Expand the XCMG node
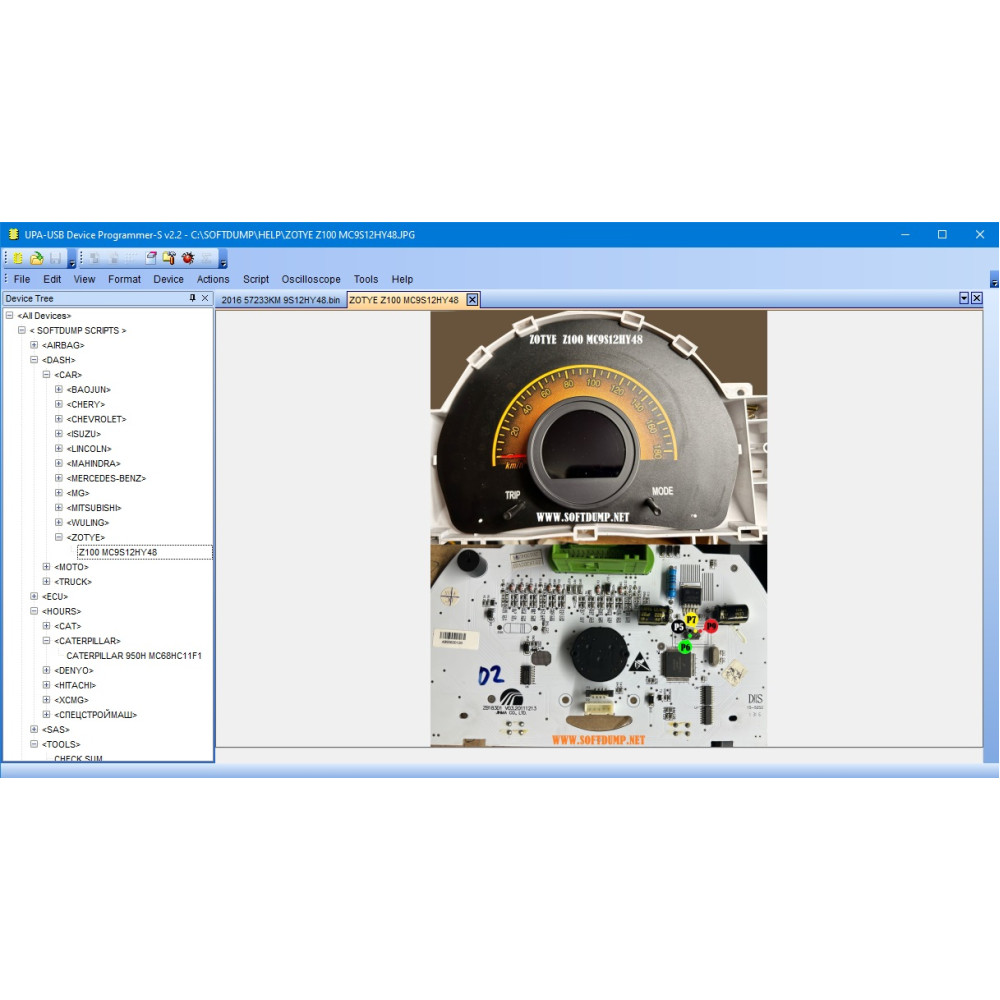Image resolution: width=1000 pixels, height=1000 pixels. [46, 700]
